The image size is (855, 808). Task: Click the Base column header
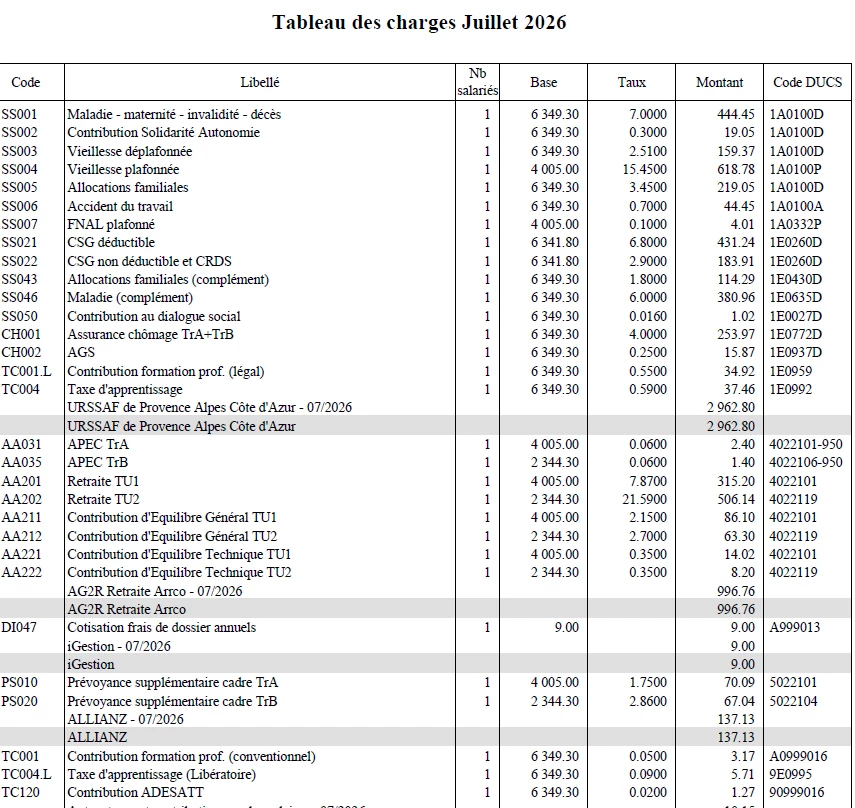click(x=544, y=82)
